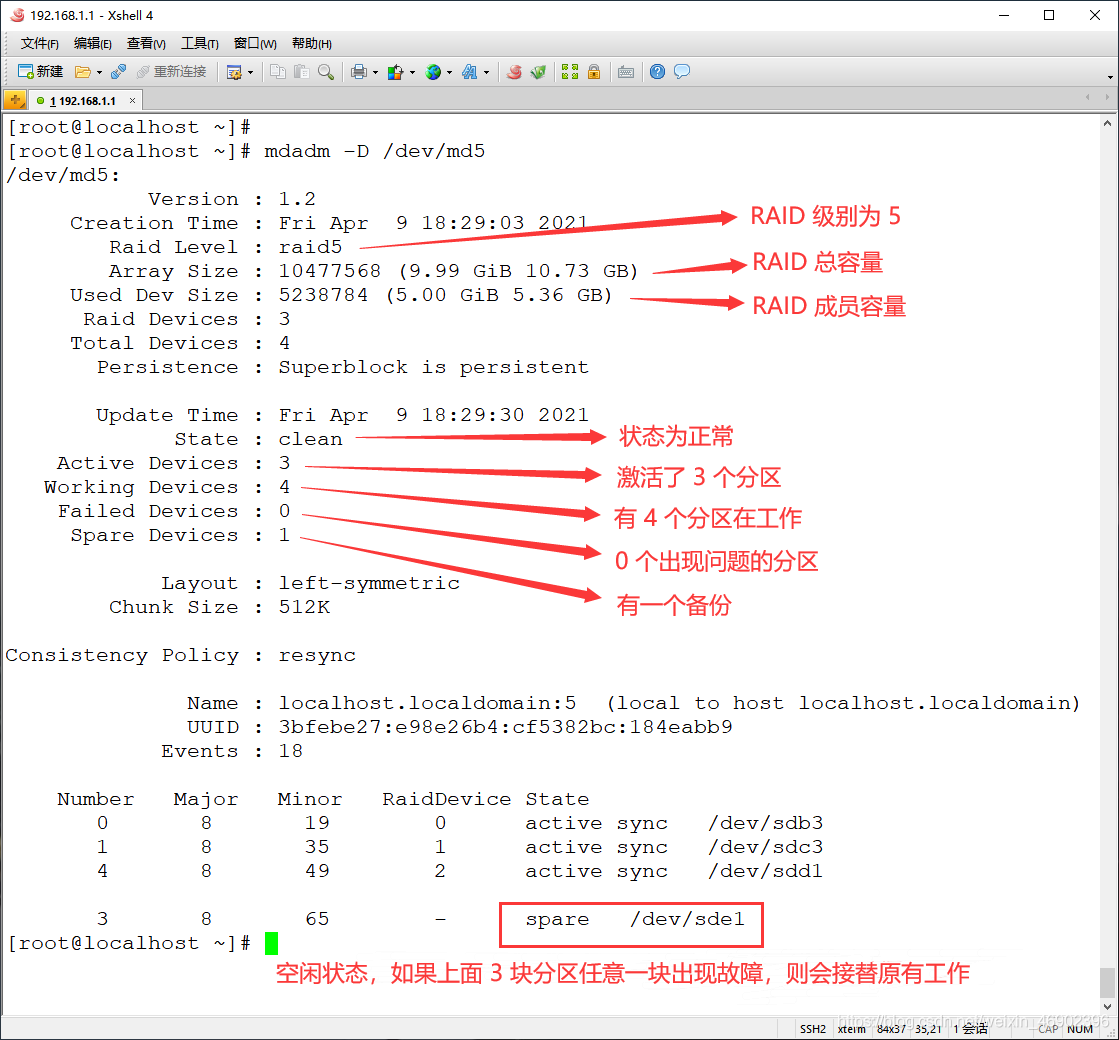This screenshot has height=1040, width=1119.
Task: Maximize the Xshell window
Action: point(1049,15)
